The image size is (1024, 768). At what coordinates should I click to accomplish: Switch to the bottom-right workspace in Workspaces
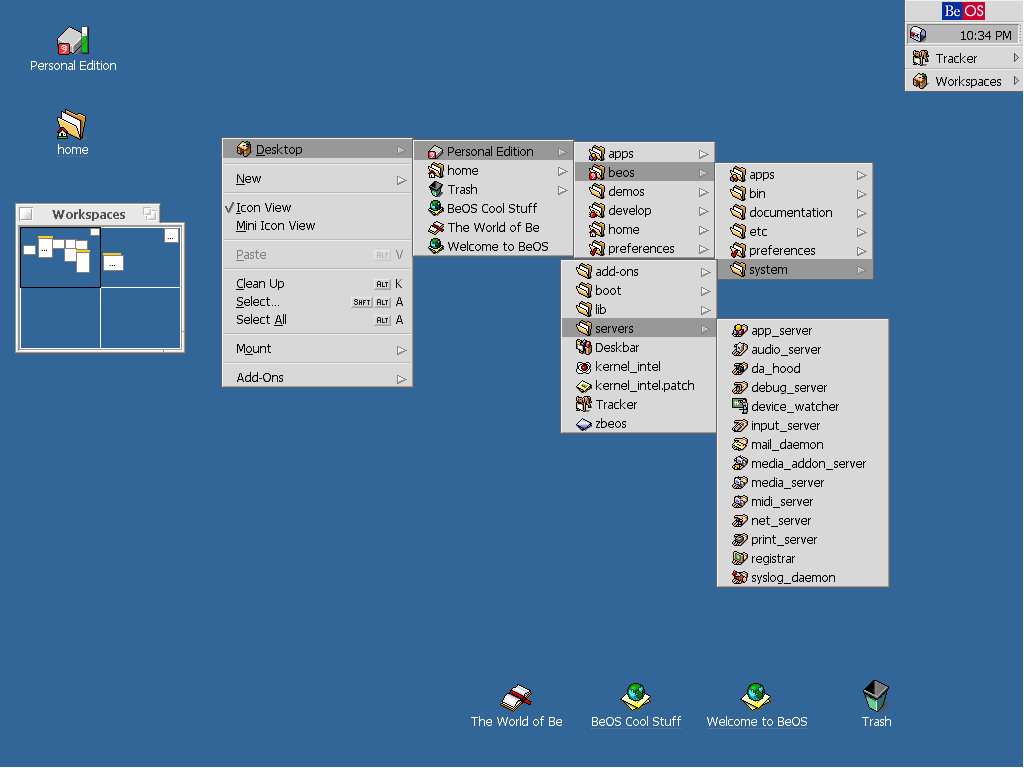[140, 318]
